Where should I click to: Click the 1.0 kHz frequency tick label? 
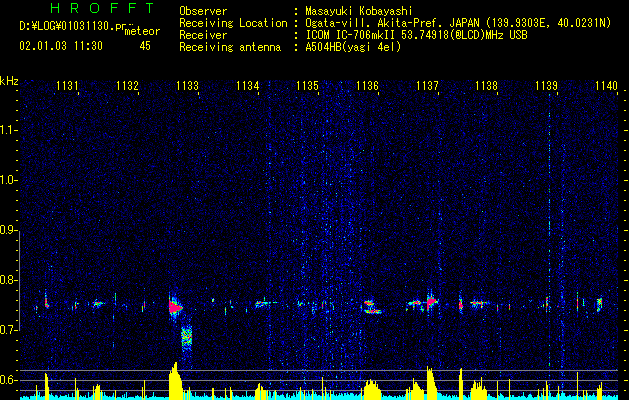pos(8,180)
